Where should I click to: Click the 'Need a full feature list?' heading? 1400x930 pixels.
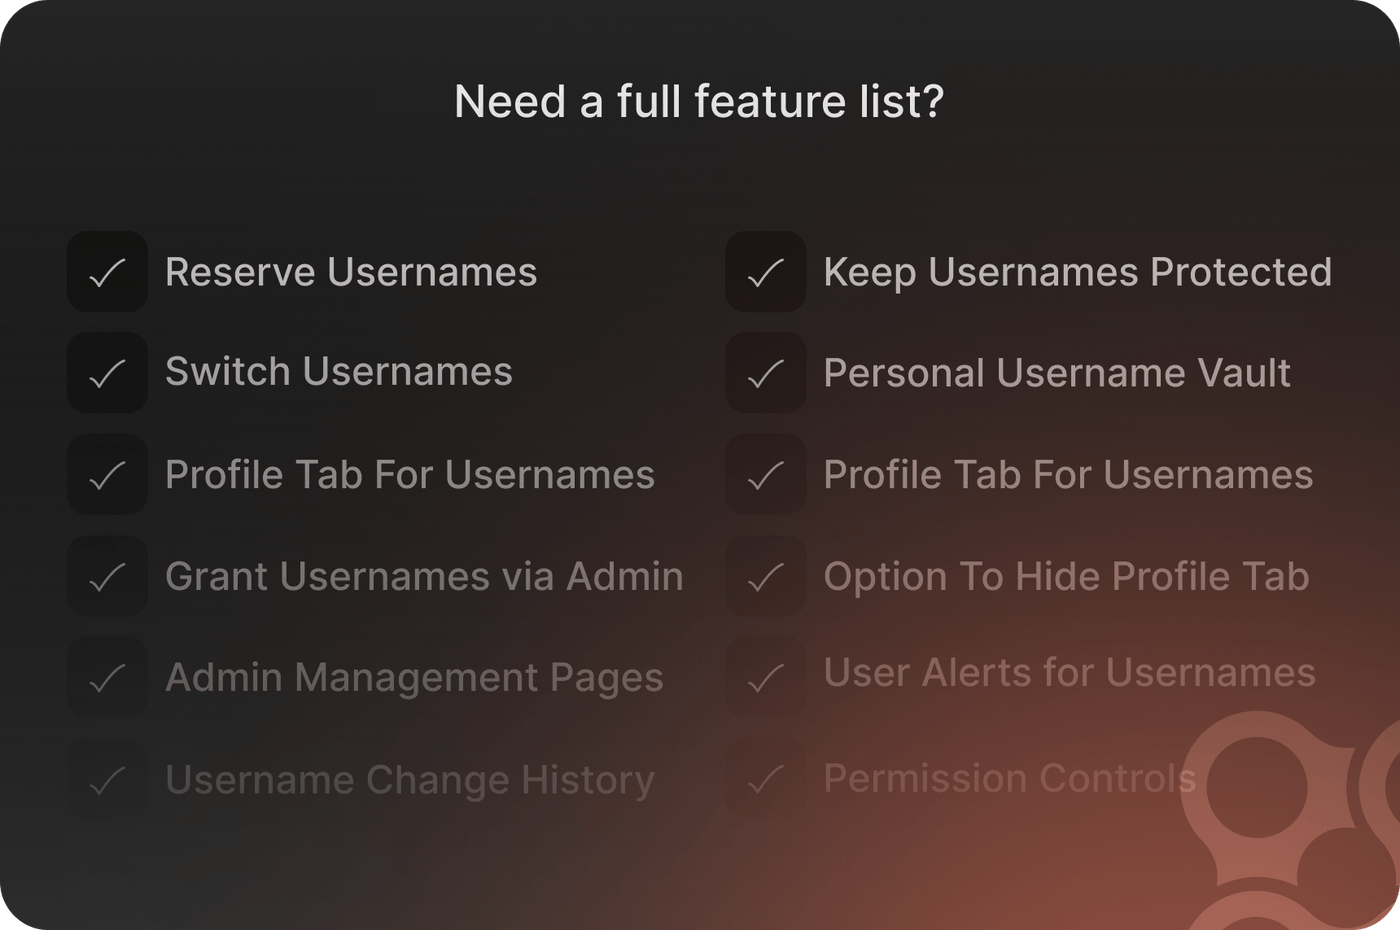tap(699, 101)
